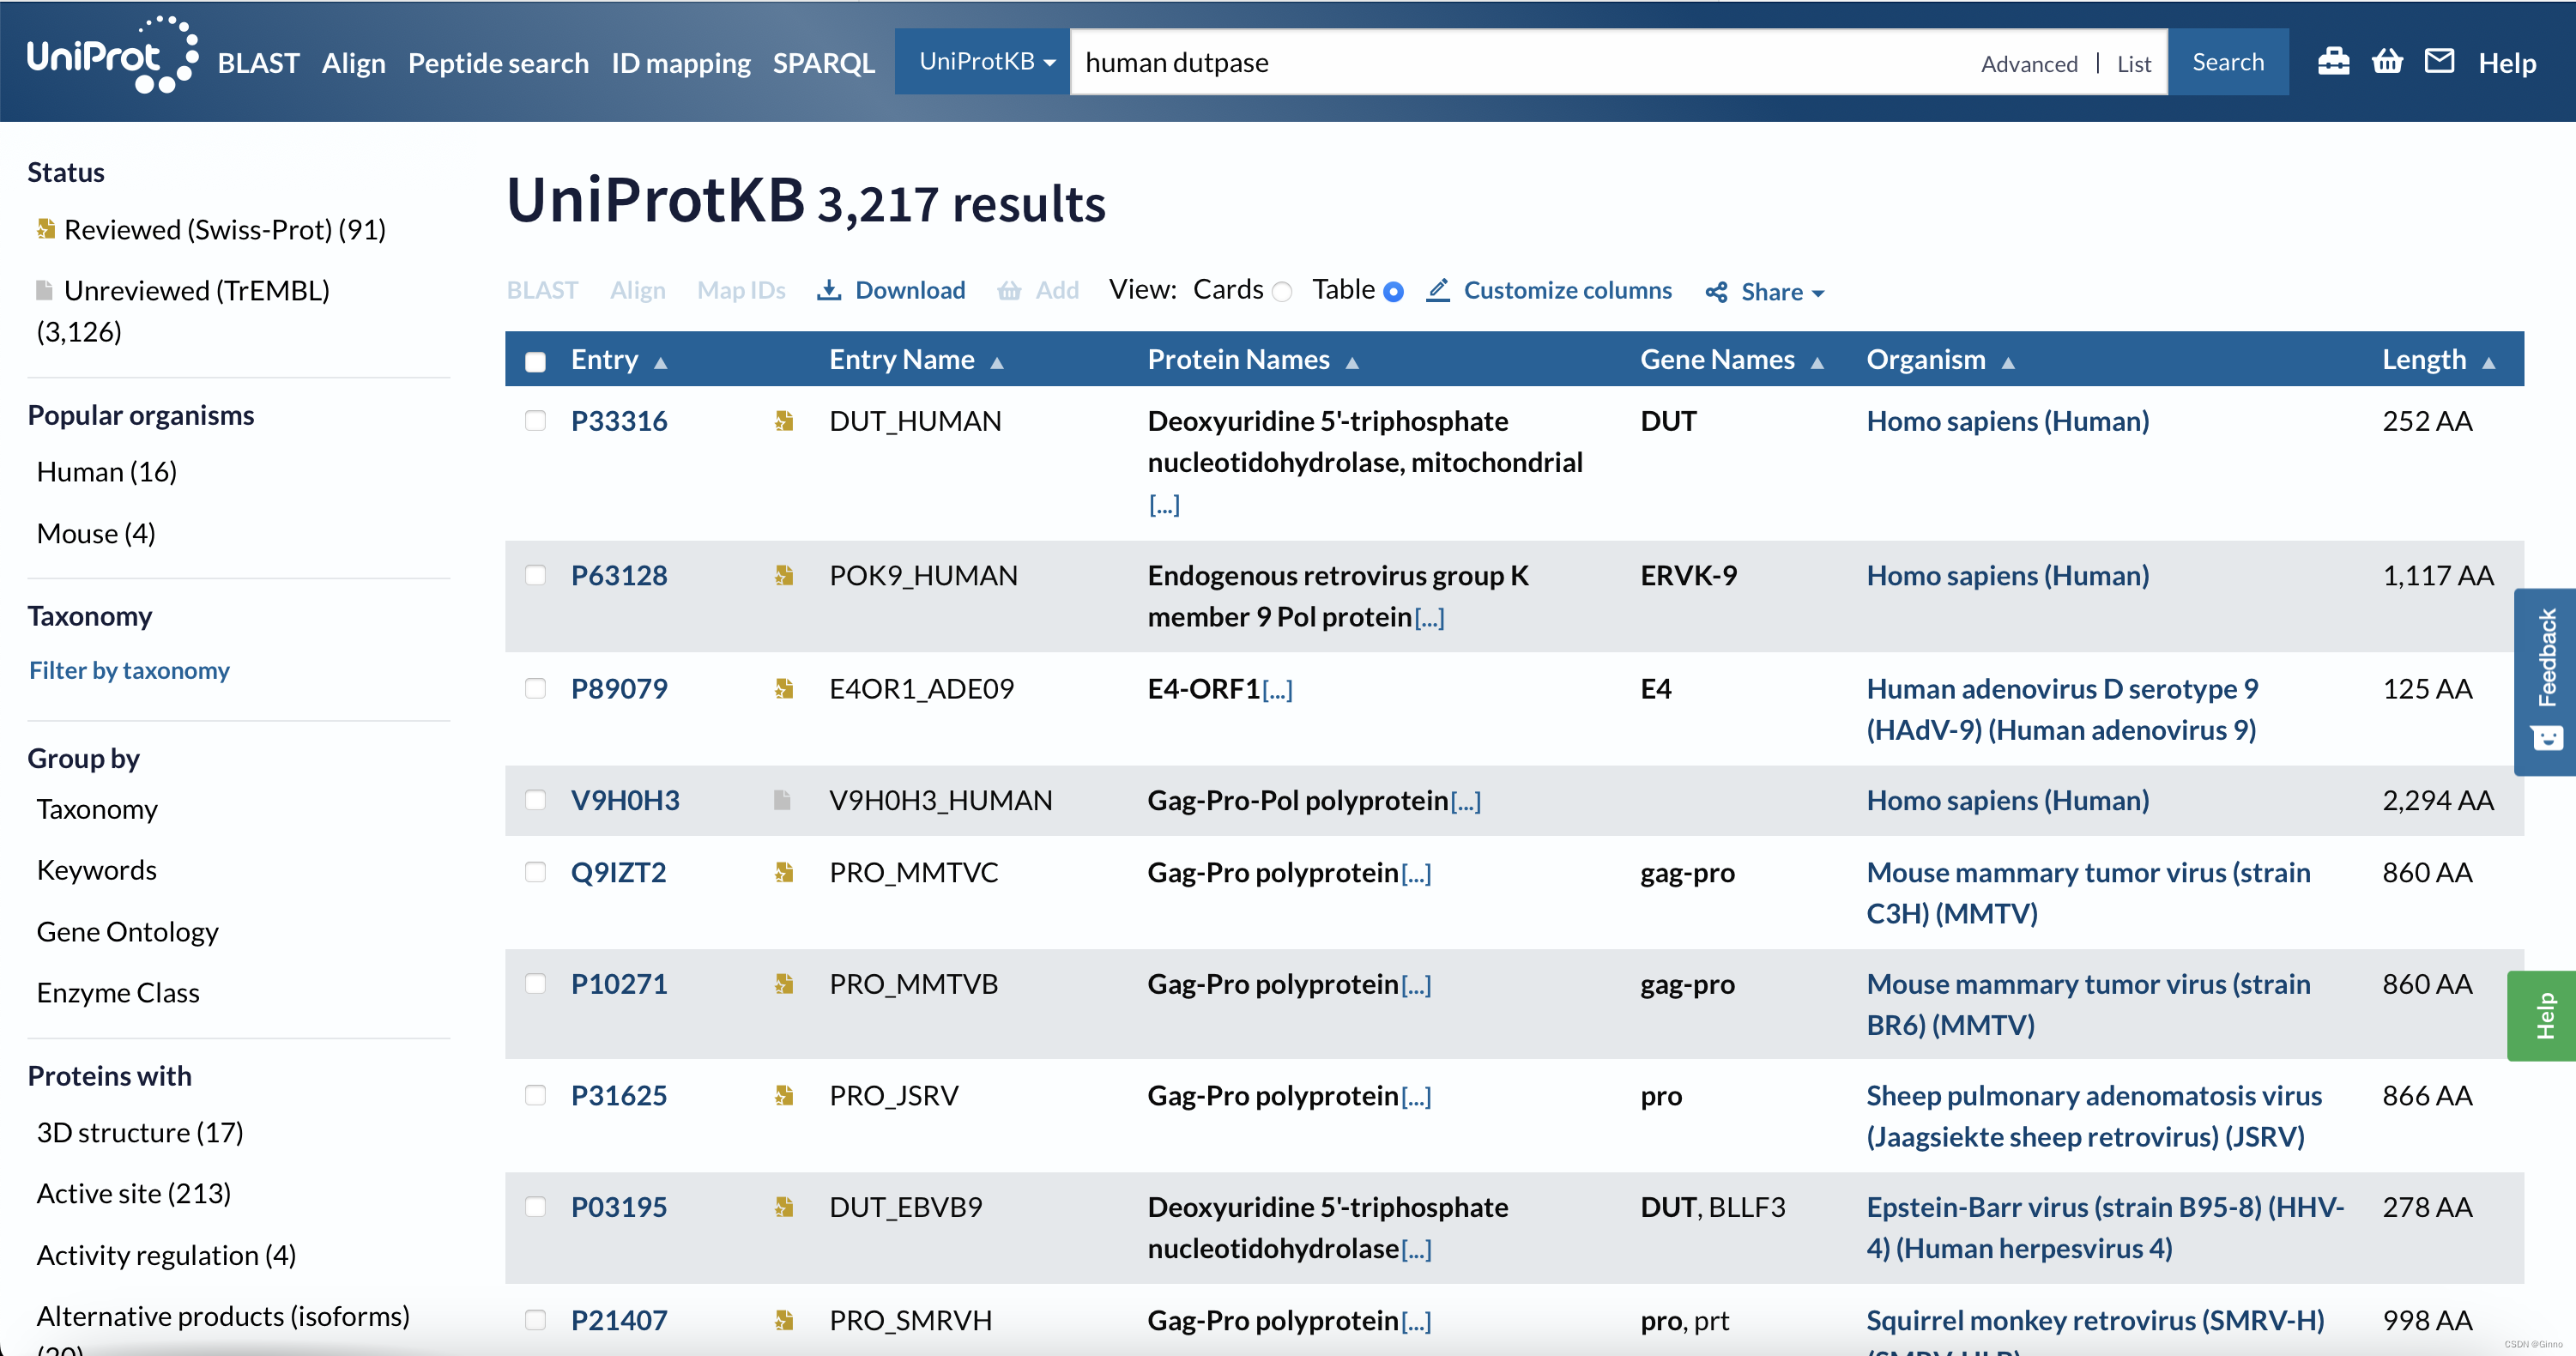The width and height of the screenshot is (2576, 1356).
Task: Click the Download arrow icon
Action: tap(829, 290)
